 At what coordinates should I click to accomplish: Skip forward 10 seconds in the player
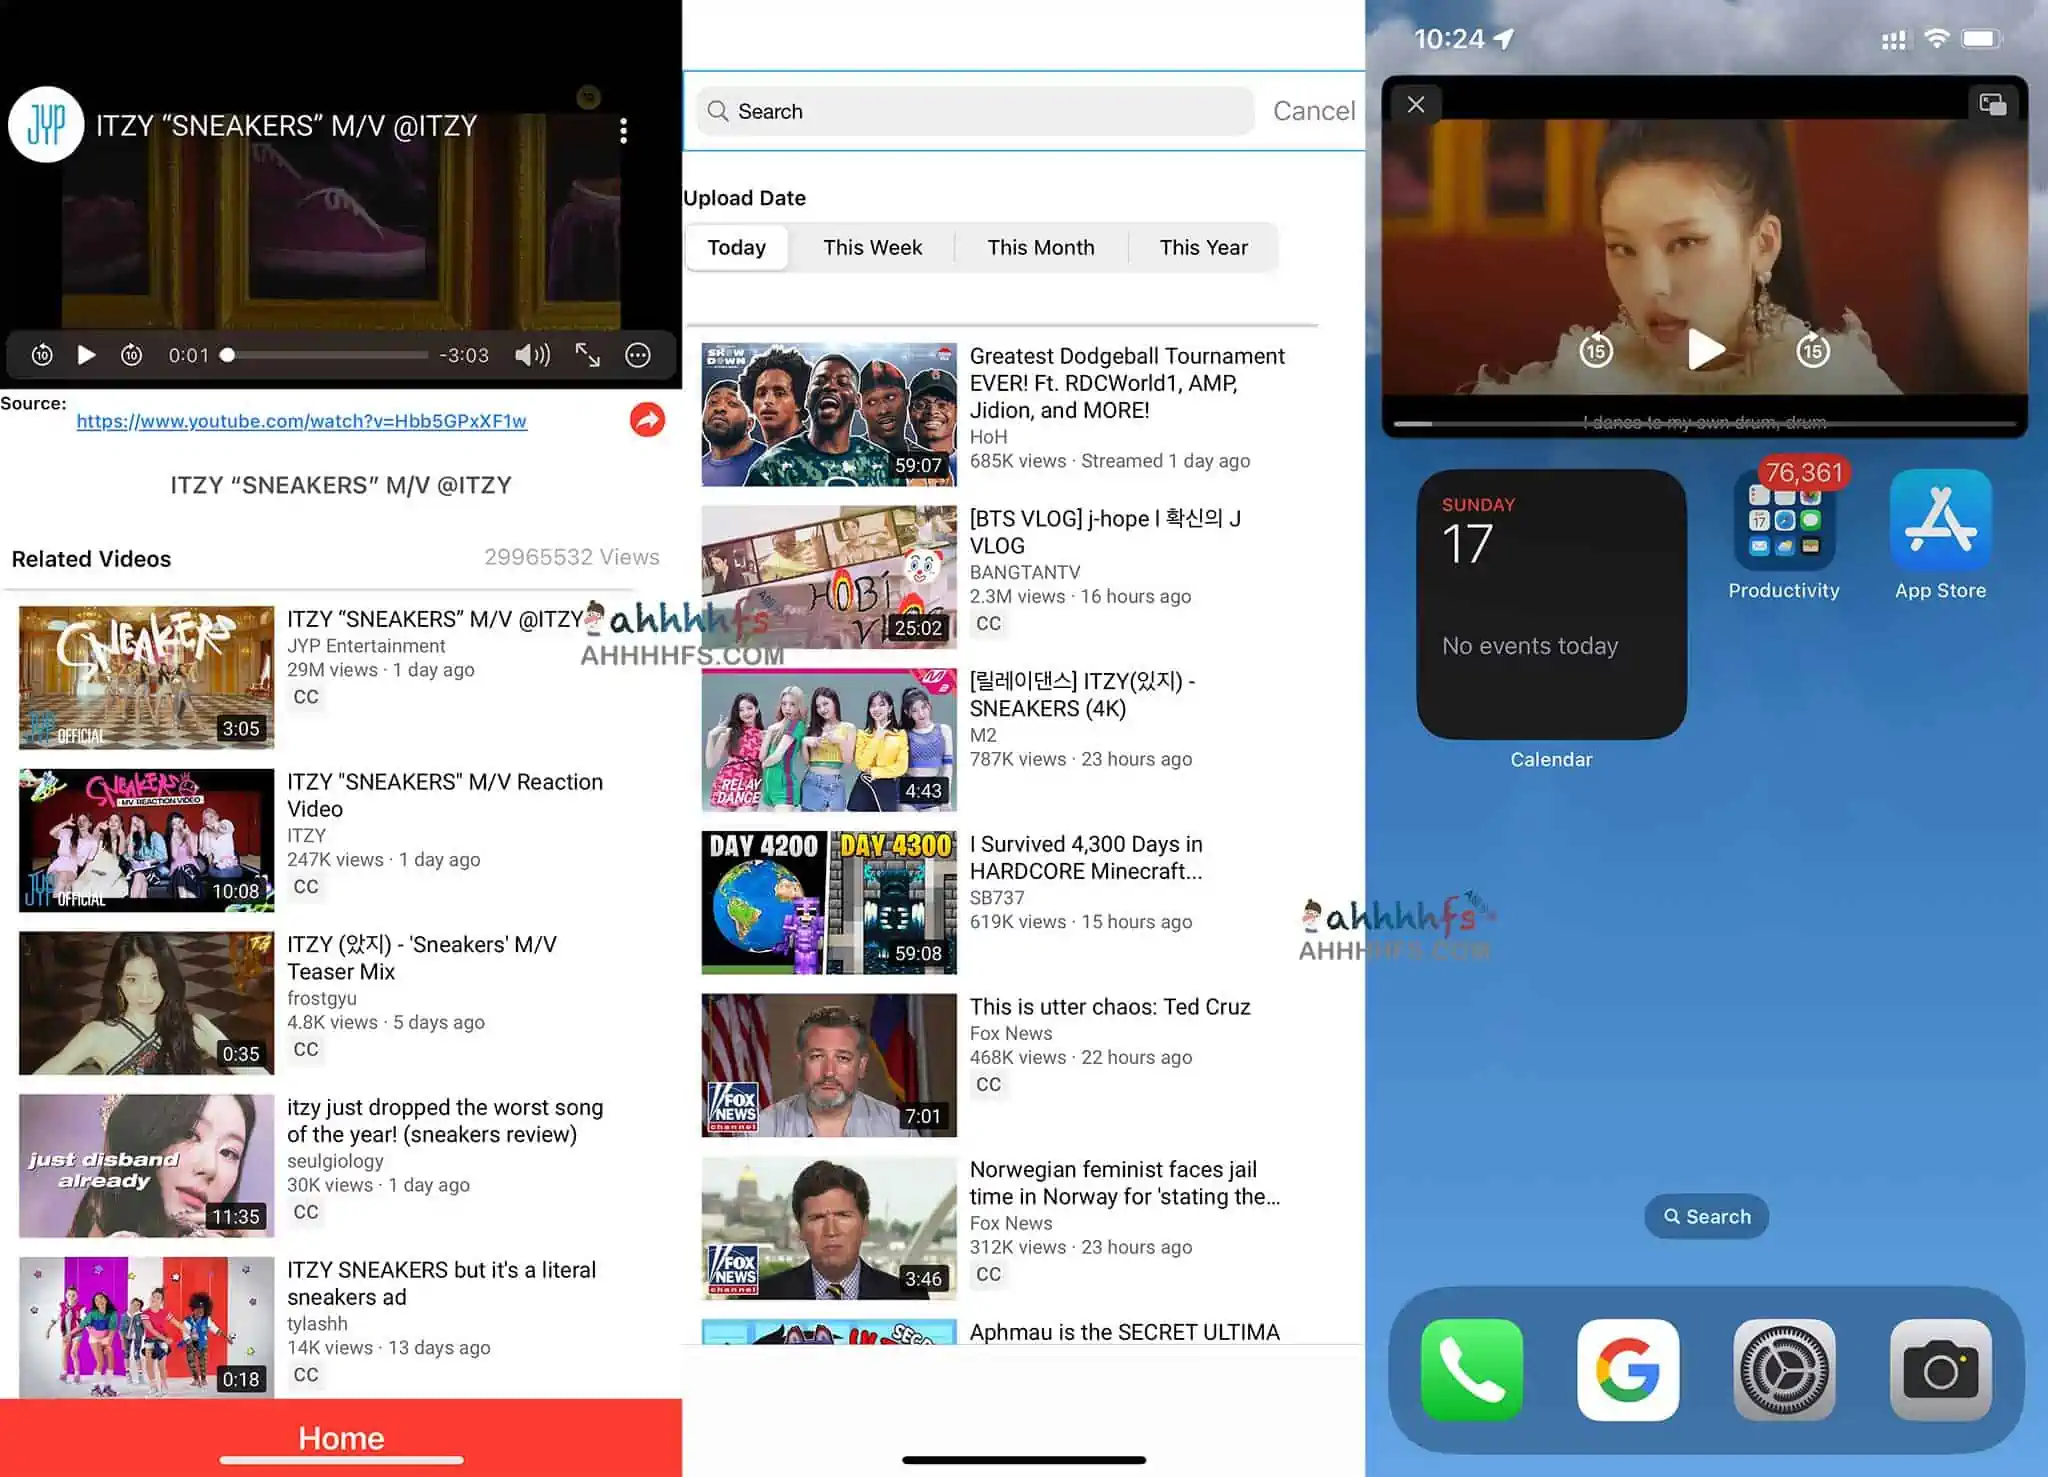click(132, 355)
